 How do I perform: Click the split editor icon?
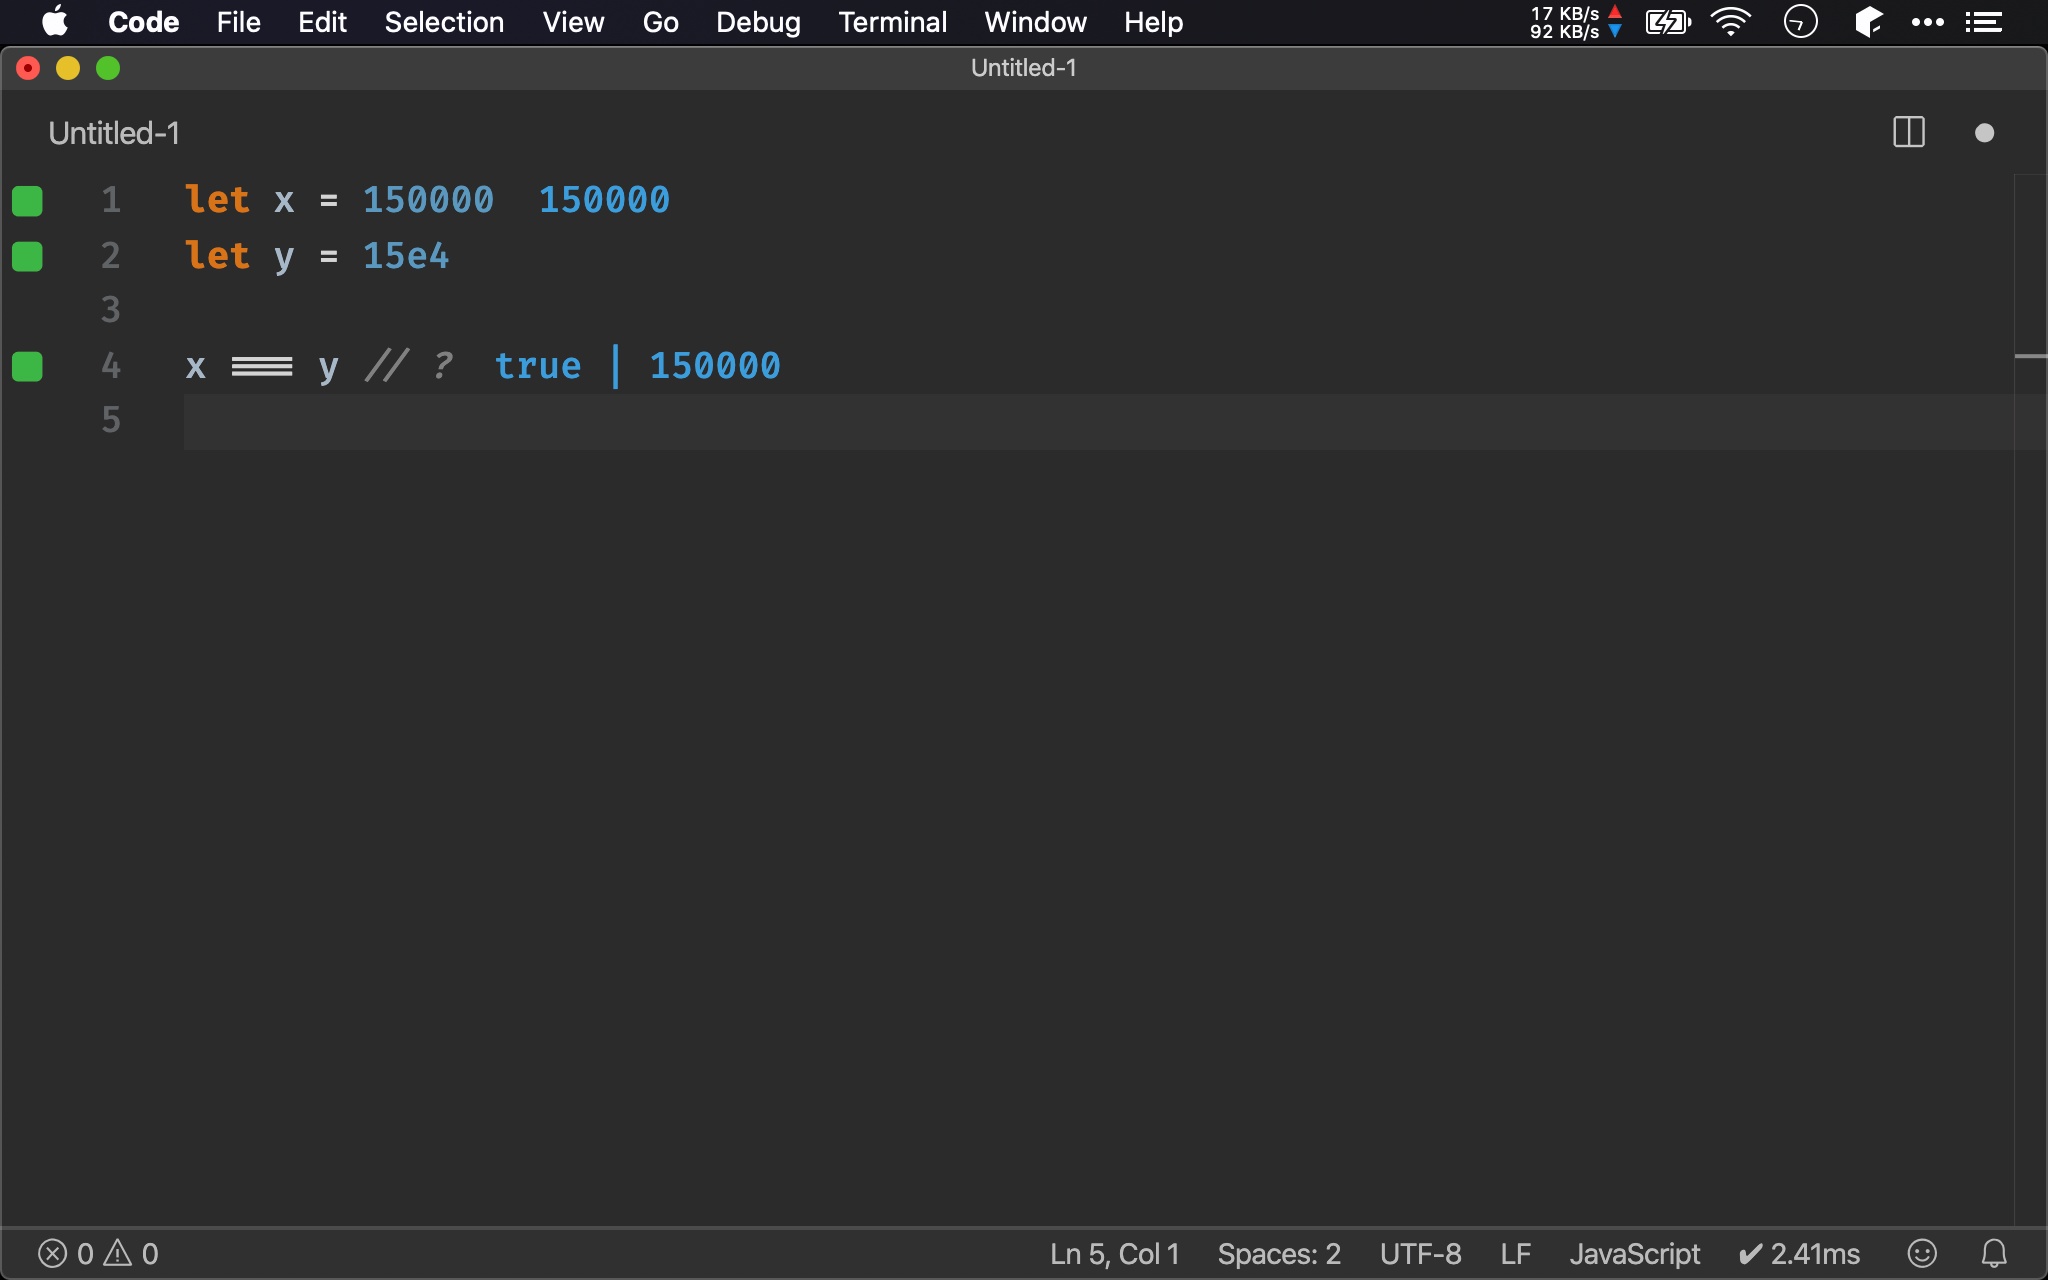click(x=1908, y=132)
